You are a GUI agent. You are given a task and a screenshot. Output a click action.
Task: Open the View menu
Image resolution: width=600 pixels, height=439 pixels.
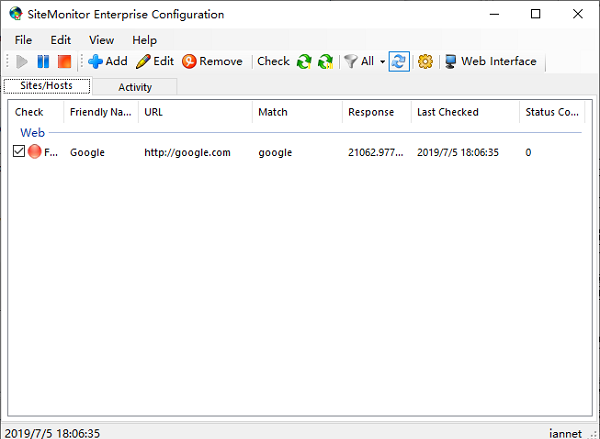pyautogui.click(x=101, y=40)
